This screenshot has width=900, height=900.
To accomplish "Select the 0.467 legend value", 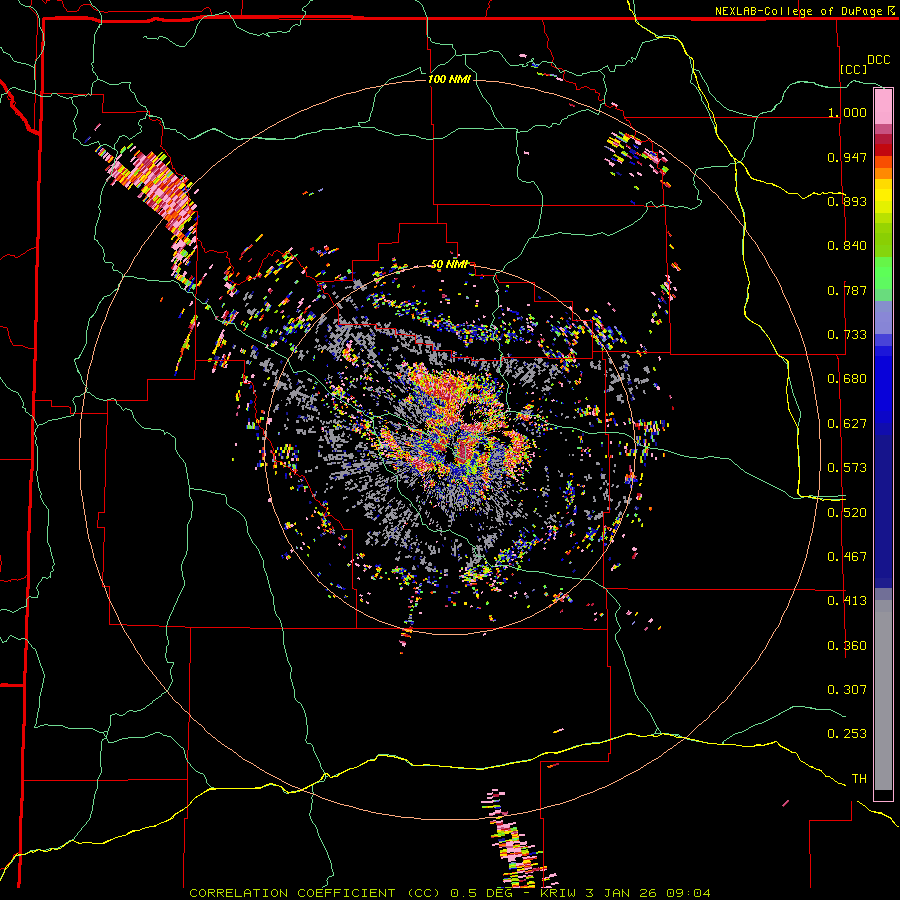I will (x=847, y=557).
